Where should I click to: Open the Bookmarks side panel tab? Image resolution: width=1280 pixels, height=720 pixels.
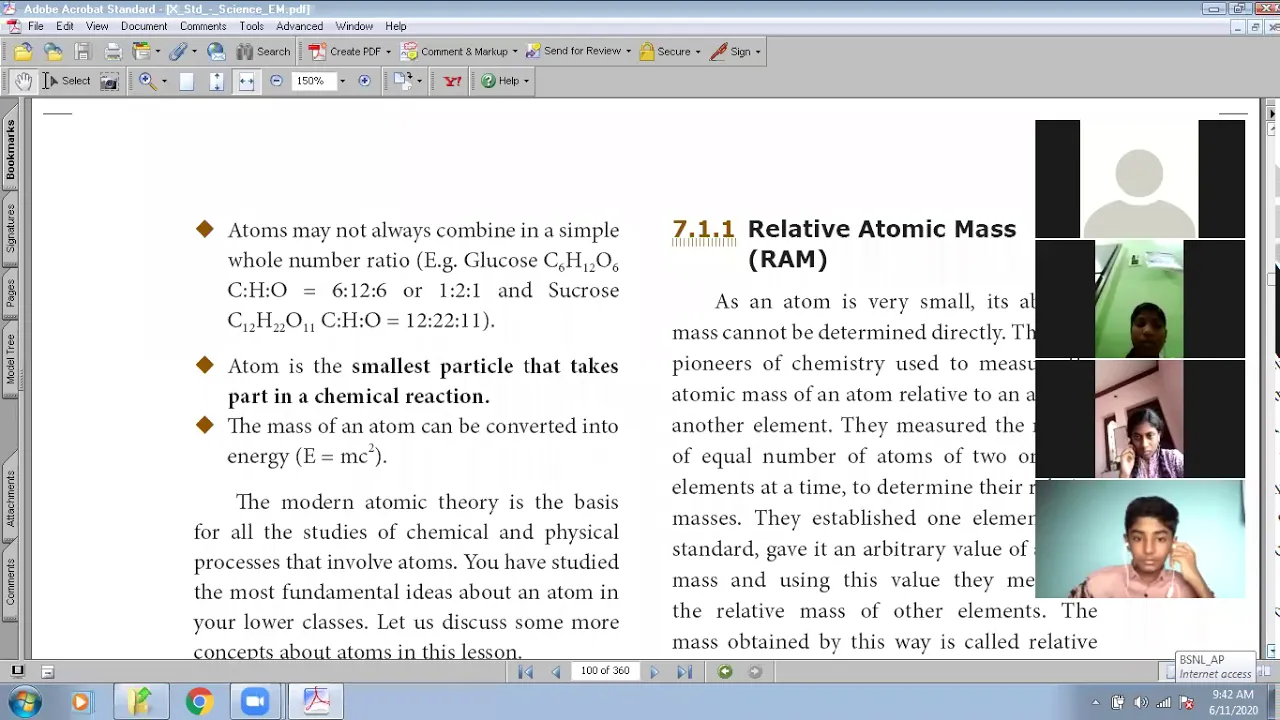tap(10, 149)
